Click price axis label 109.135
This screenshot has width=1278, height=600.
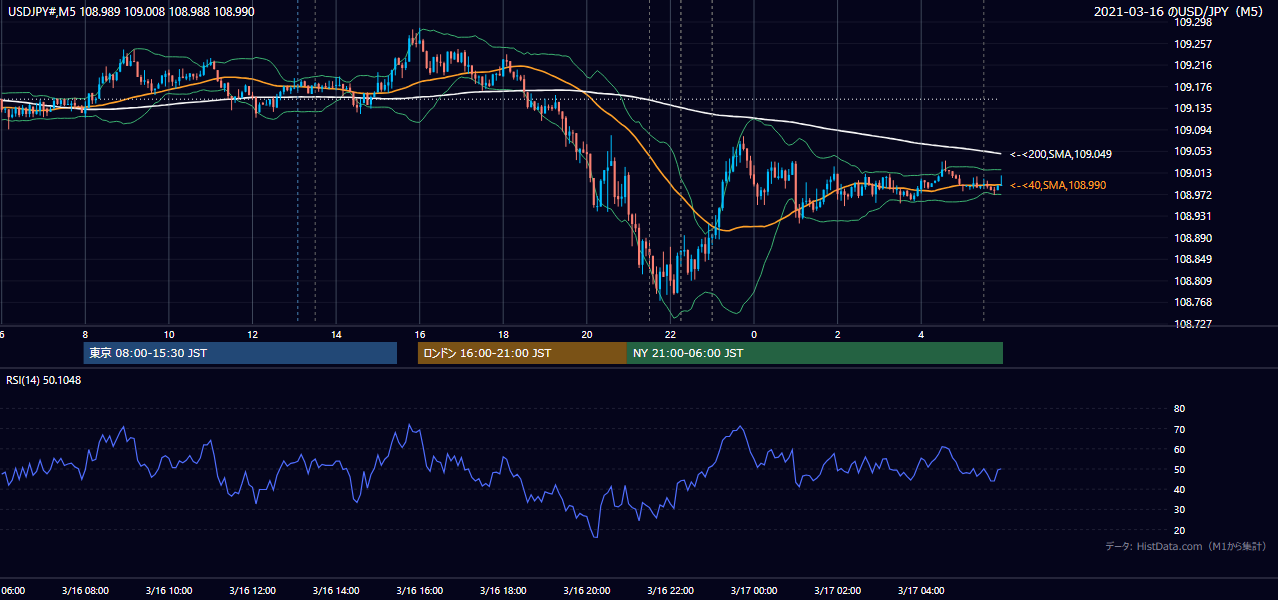pyautogui.click(x=1193, y=108)
